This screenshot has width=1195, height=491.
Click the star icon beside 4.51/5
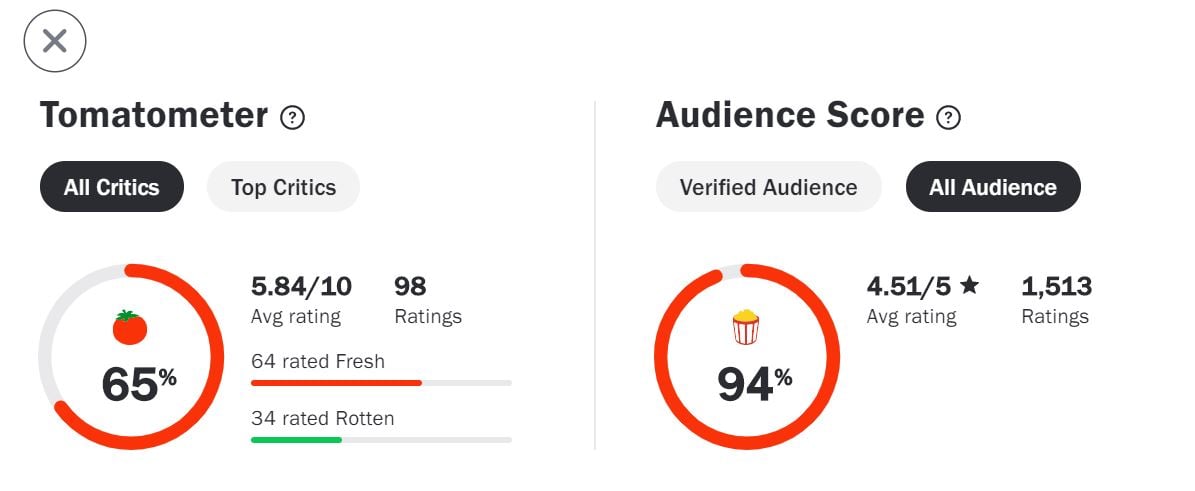point(969,286)
